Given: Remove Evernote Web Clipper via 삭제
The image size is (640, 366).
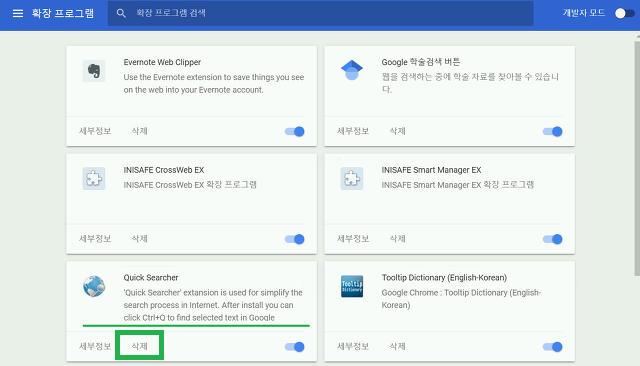Looking at the screenshot, I should point(140,131).
